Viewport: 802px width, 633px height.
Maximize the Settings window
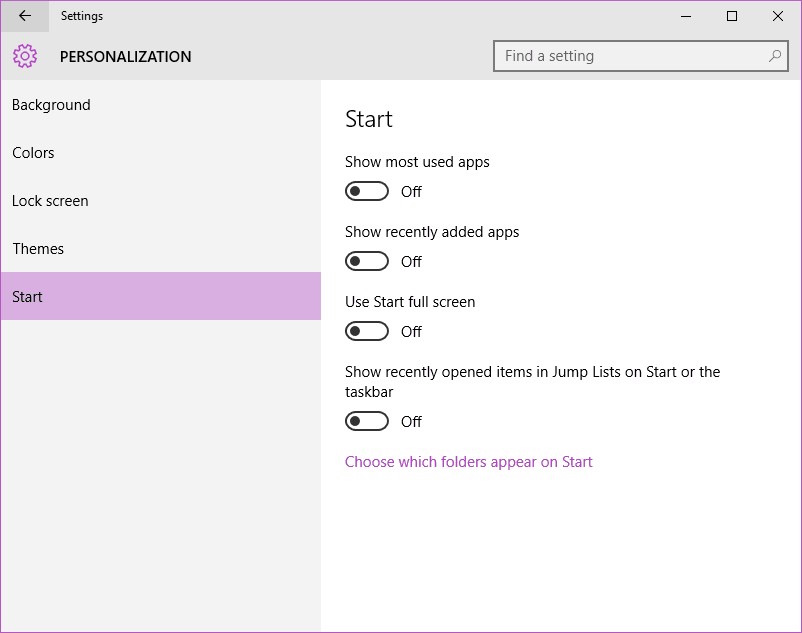click(732, 16)
